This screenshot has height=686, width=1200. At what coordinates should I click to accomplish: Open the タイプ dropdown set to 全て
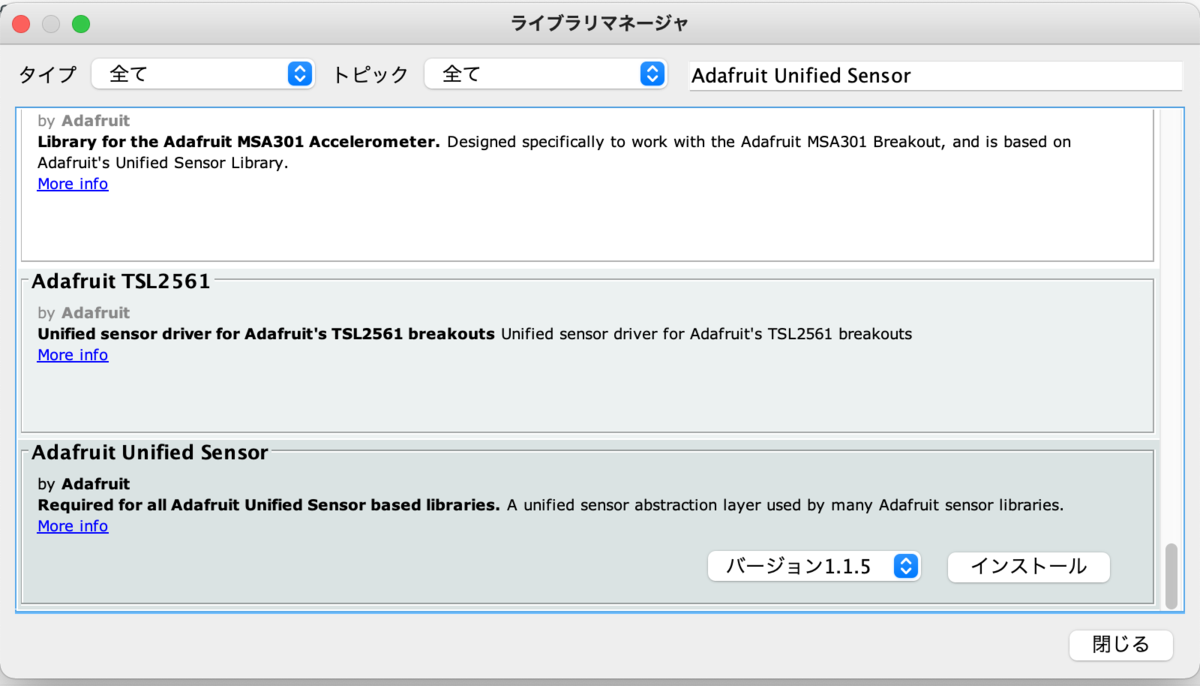coord(204,74)
